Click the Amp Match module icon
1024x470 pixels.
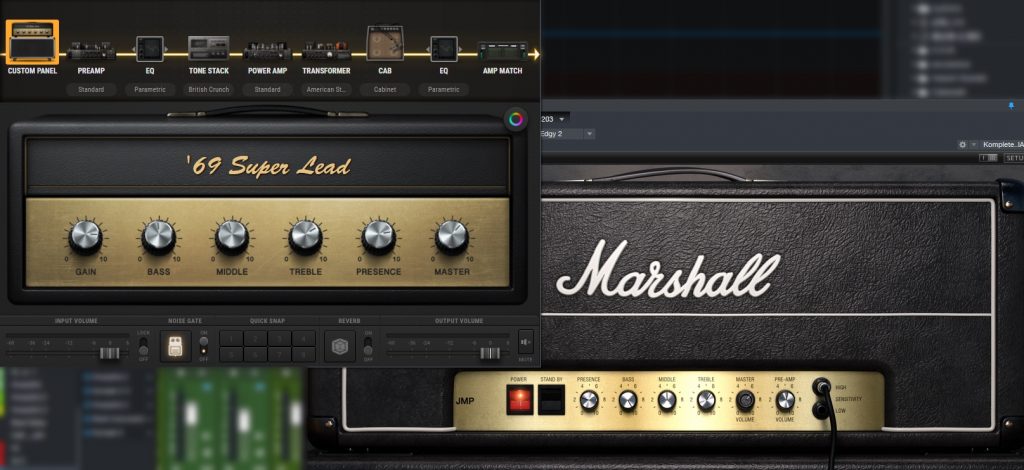[502, 50]
